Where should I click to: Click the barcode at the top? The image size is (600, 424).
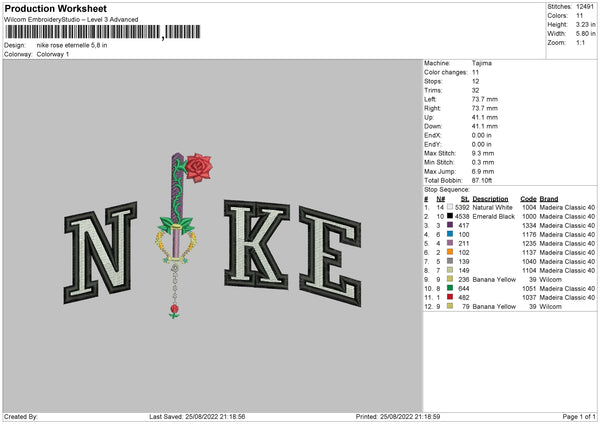[103, 32]
